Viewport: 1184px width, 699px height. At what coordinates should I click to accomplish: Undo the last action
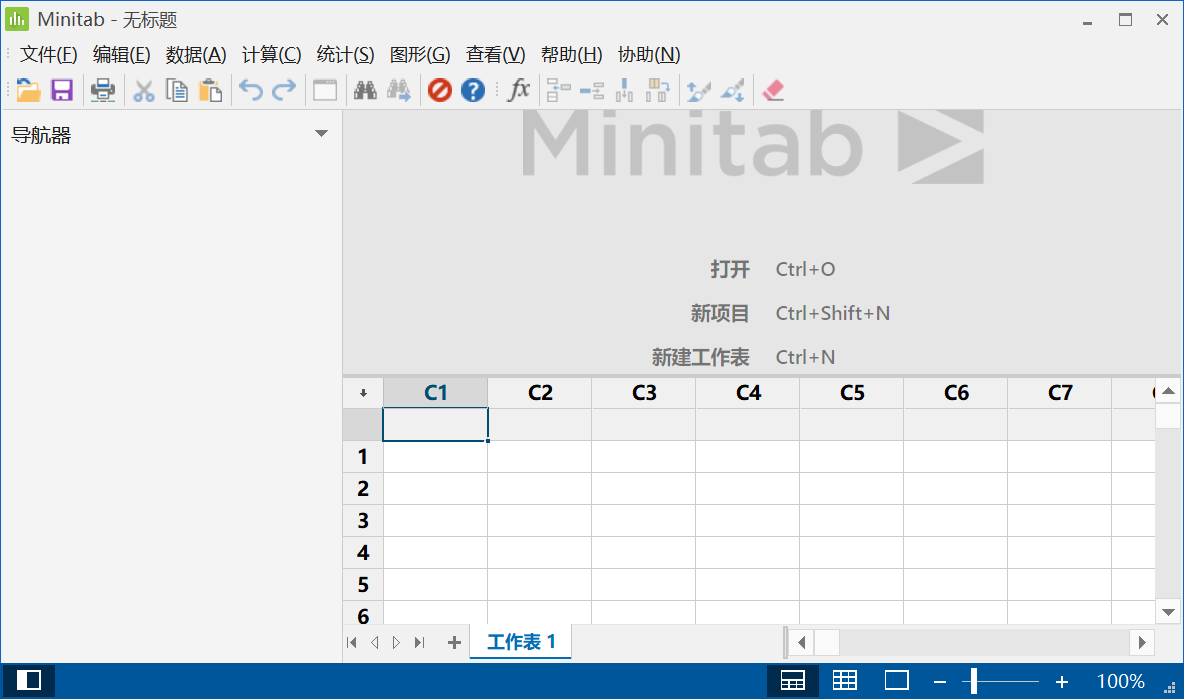[251, 91]
